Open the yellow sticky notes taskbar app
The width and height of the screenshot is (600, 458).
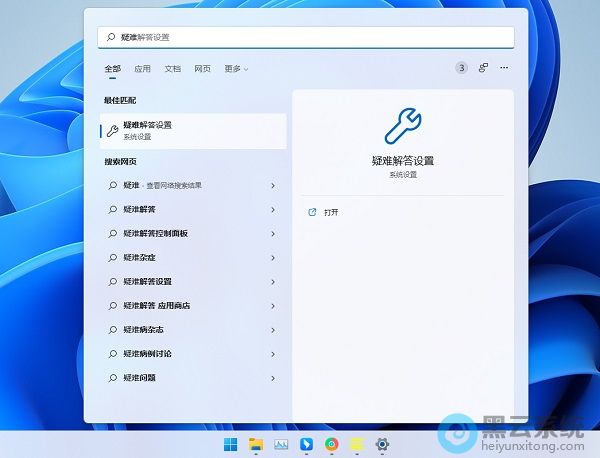coord(356,444)
